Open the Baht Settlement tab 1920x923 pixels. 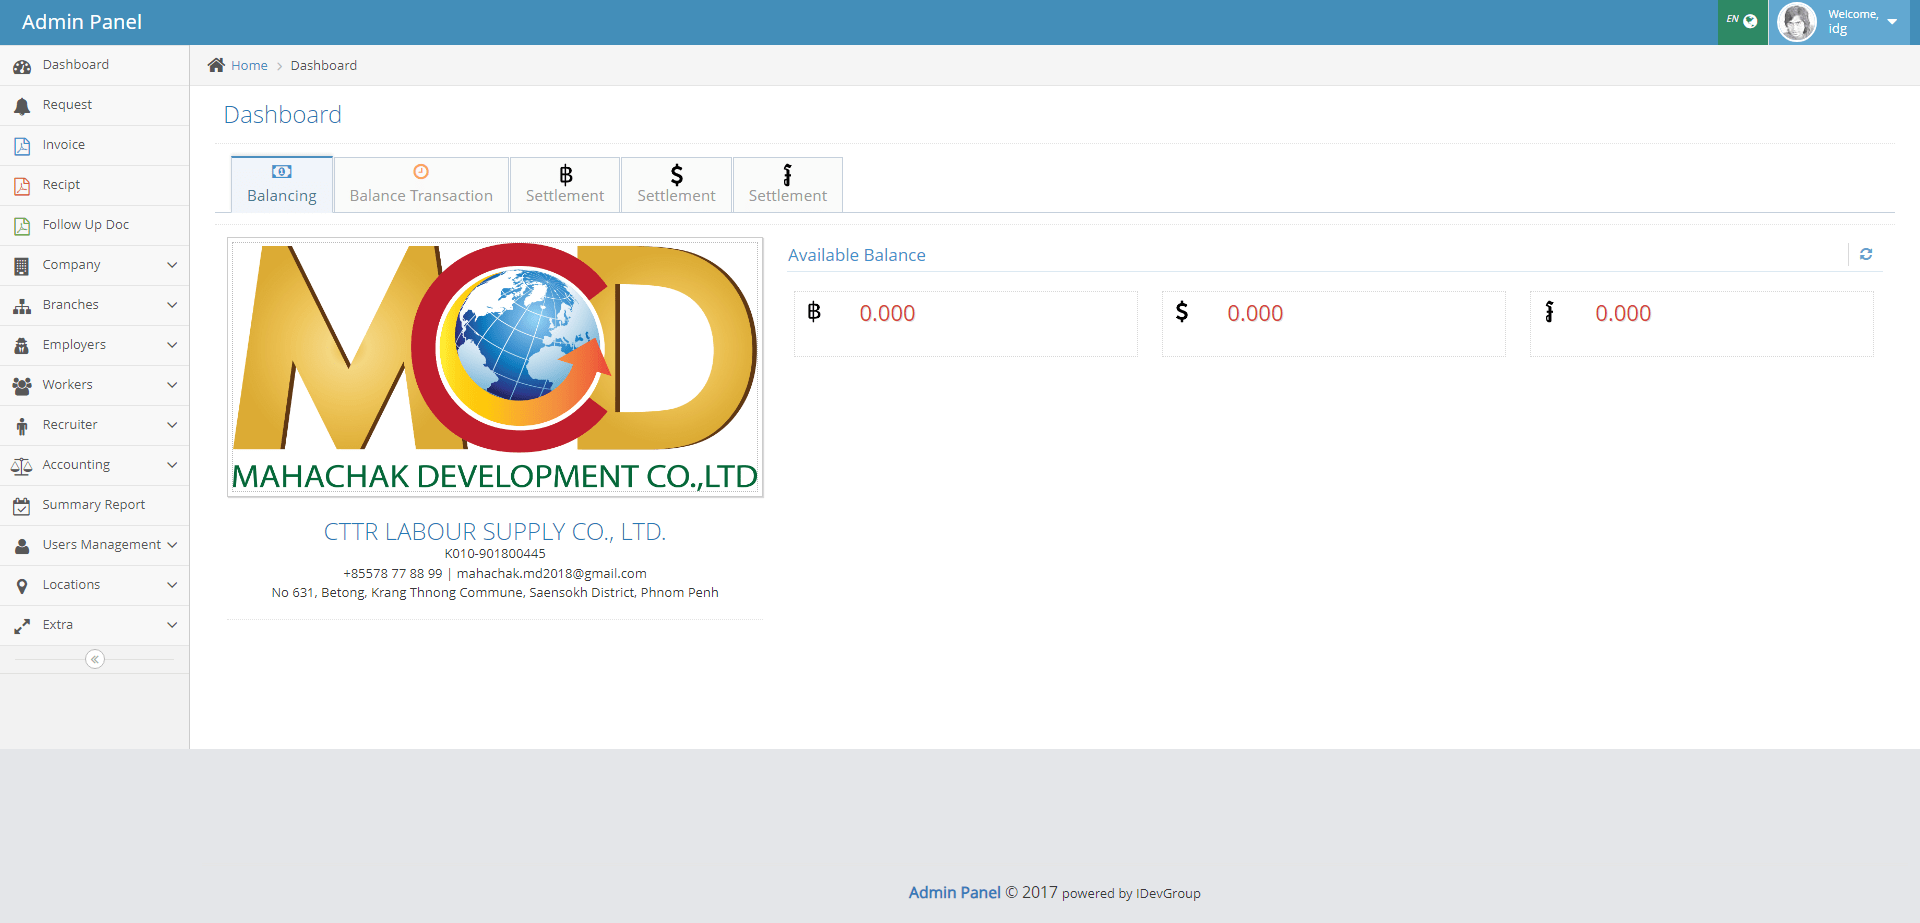(x=565, y=185)
